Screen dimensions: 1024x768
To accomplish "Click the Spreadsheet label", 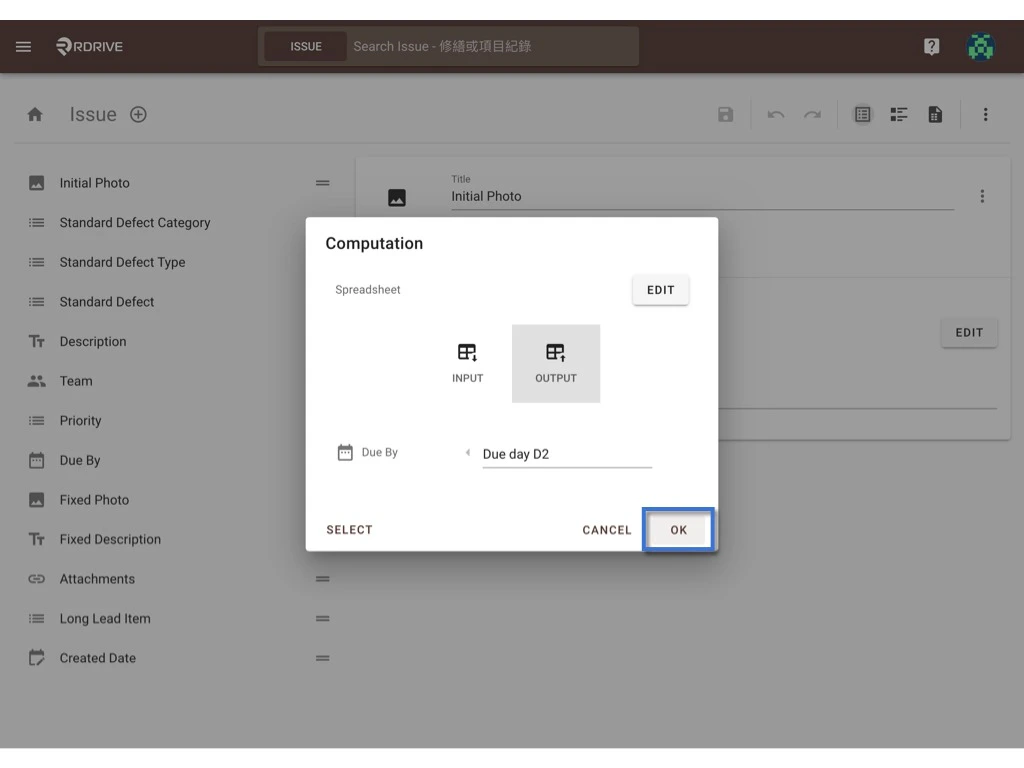I will coord(368,290).
